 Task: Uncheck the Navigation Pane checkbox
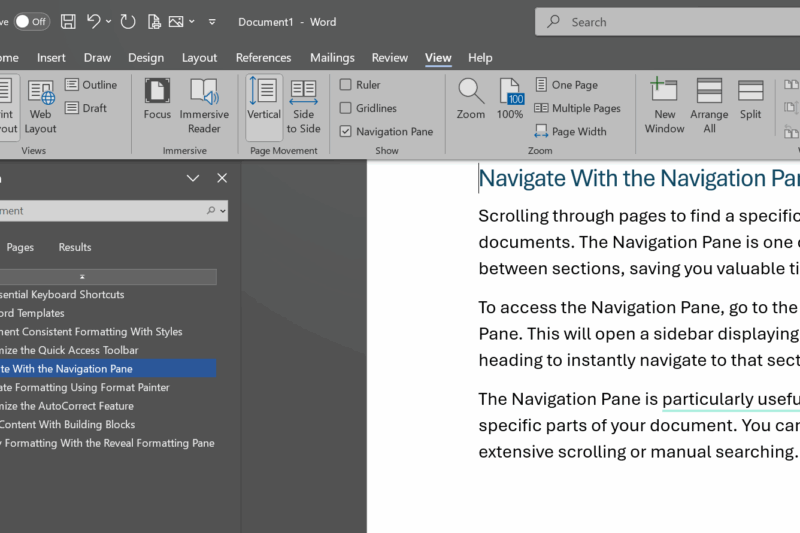click(345, 132)
